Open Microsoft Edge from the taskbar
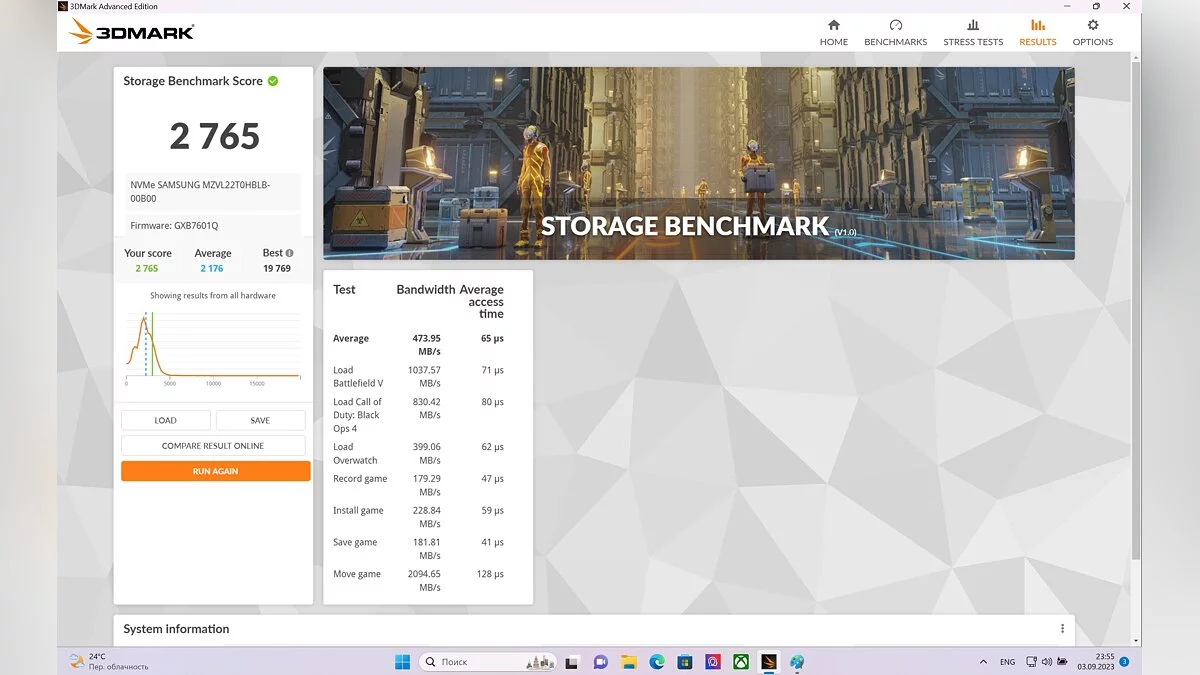Image resolution: width=1200 pixels, height=675 pixels. pos(657,662)
